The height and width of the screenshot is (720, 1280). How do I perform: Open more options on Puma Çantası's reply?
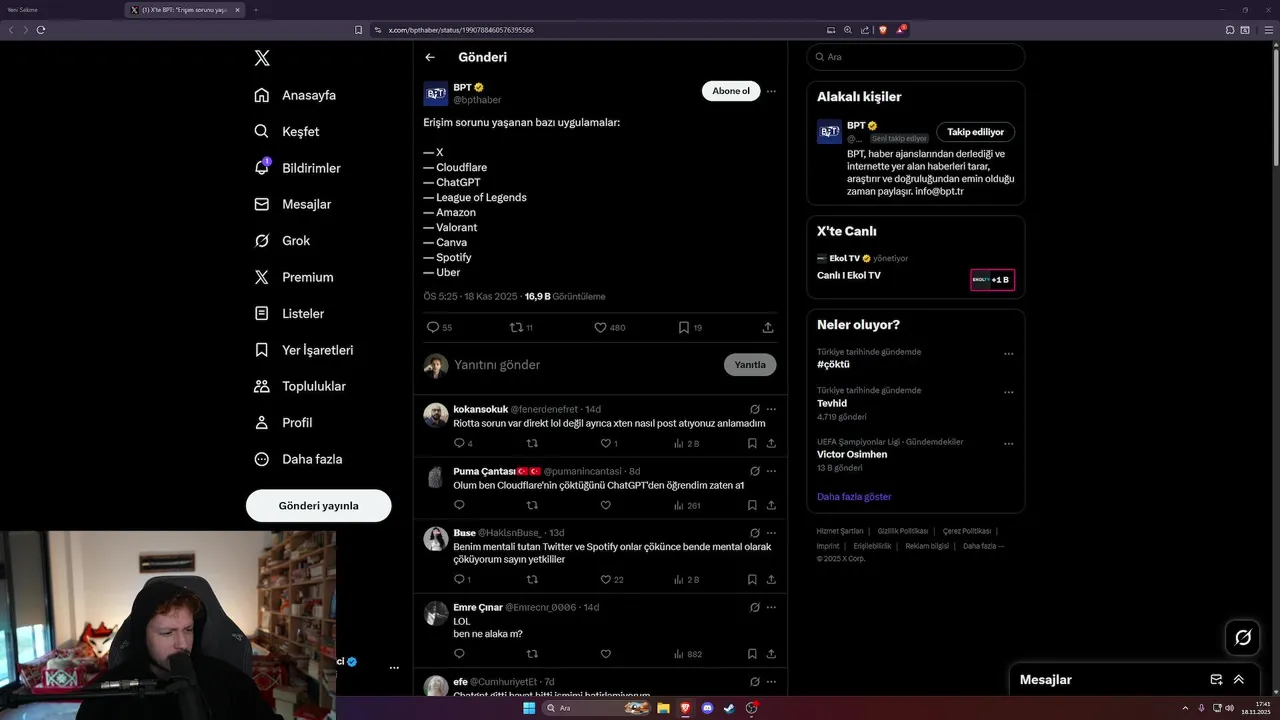[771, 471]
